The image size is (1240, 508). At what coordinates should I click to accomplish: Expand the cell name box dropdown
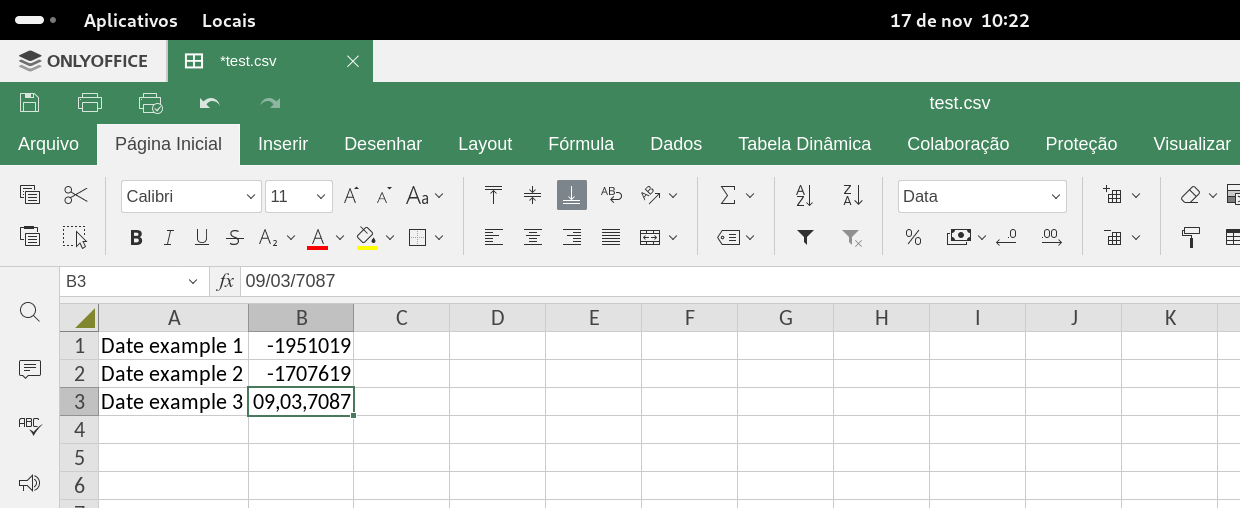193,282
